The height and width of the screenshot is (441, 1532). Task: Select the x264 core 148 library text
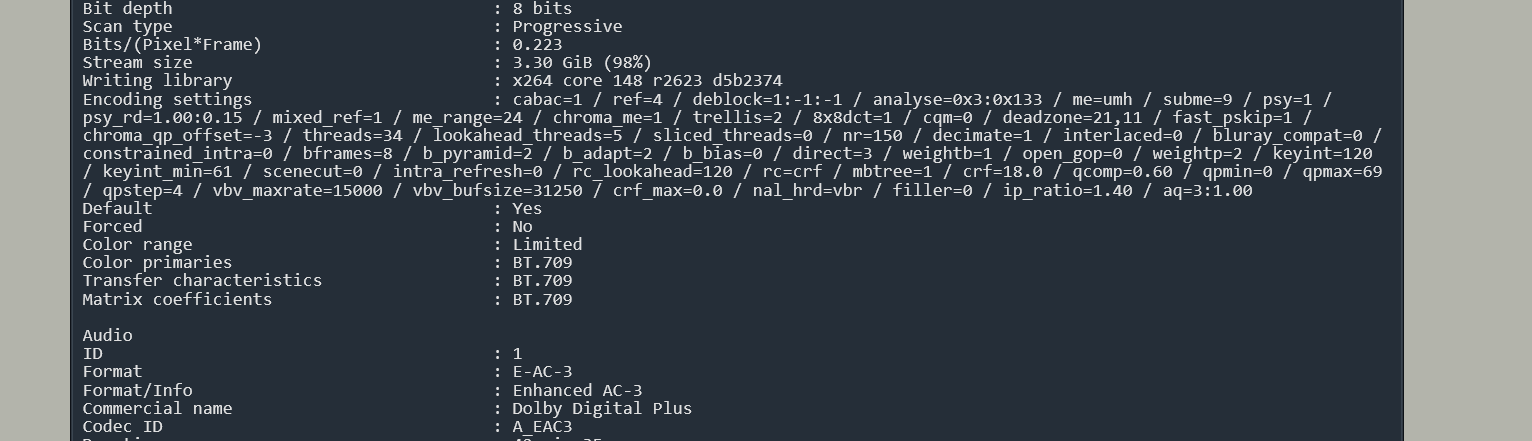coord(647,81)
